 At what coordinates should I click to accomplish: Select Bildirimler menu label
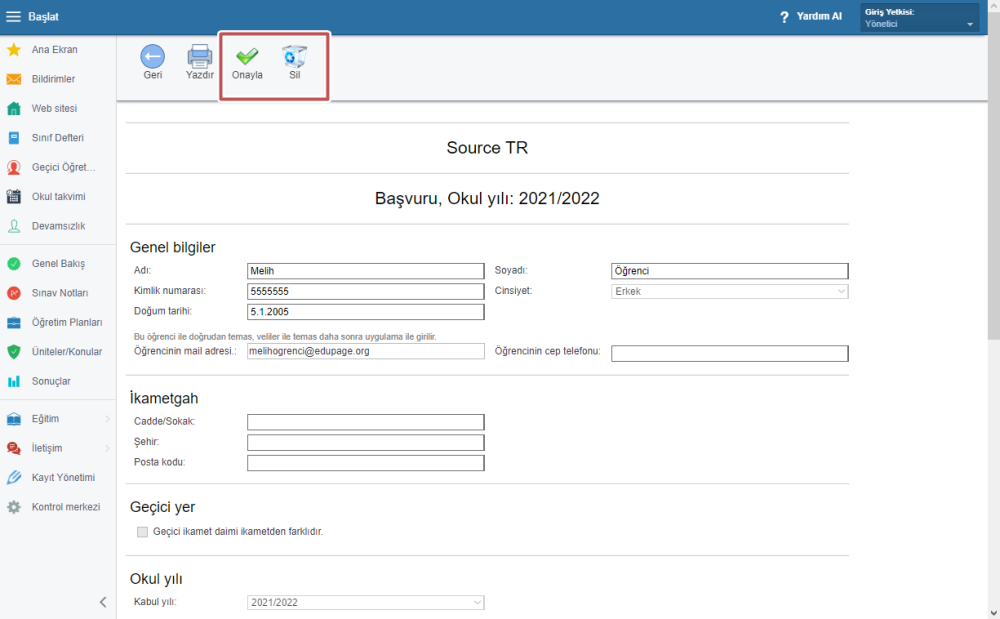(54, 79)
